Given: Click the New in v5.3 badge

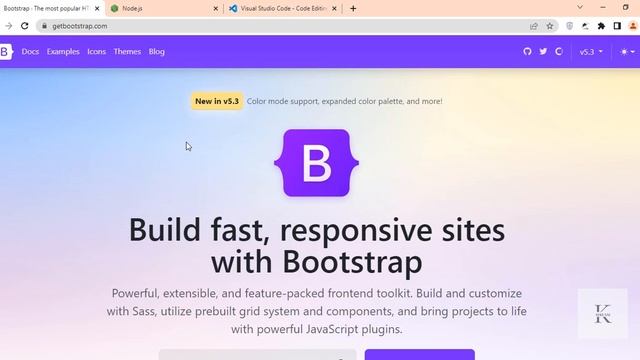Looking at the screenshot, I should click(217, 101).
